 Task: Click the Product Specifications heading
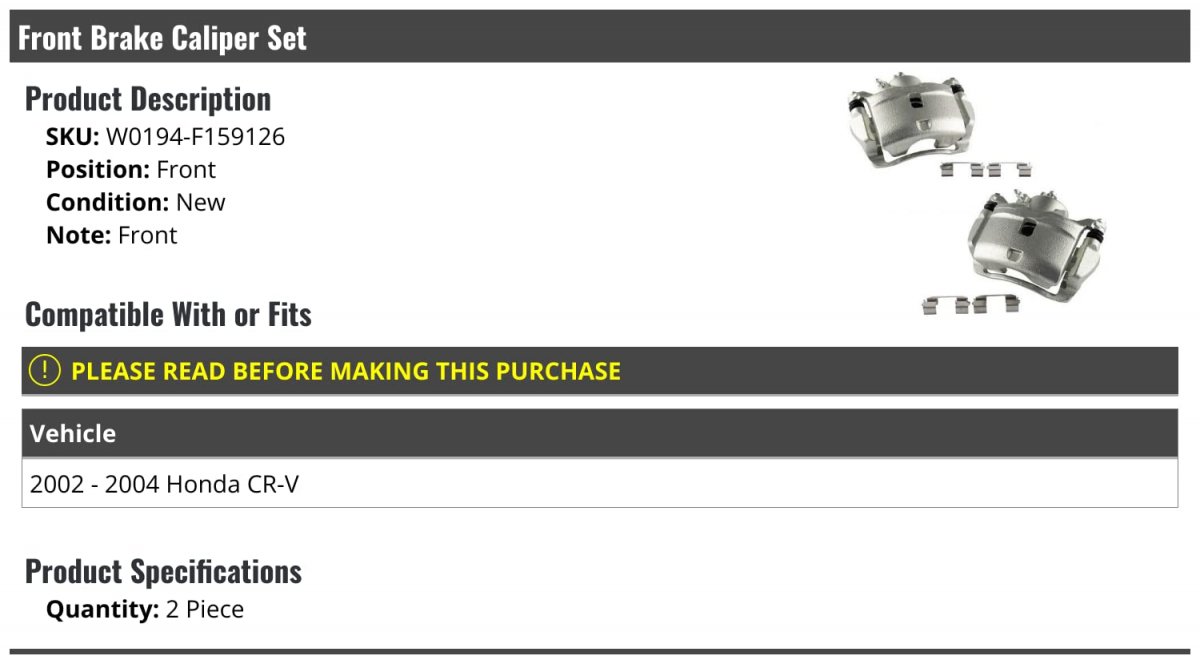coord(163,572)
